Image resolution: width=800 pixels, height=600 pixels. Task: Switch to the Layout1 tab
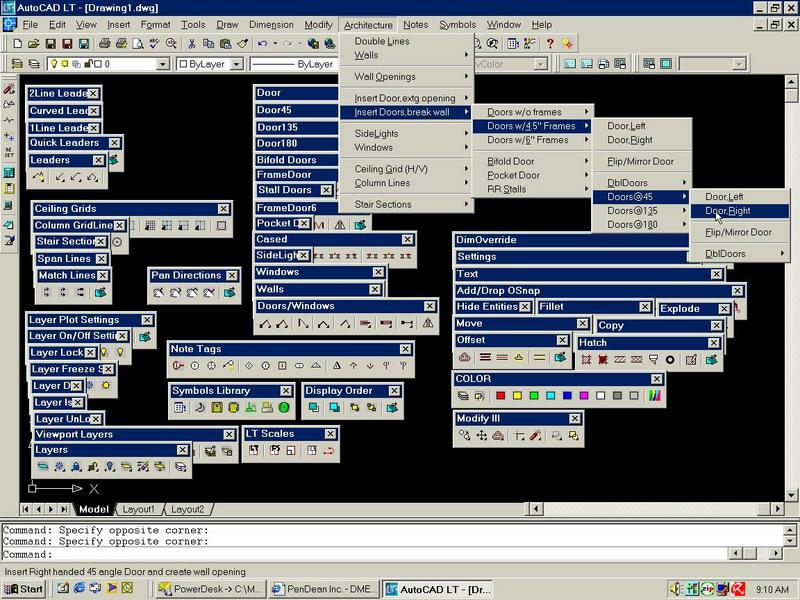click(138, 509)
